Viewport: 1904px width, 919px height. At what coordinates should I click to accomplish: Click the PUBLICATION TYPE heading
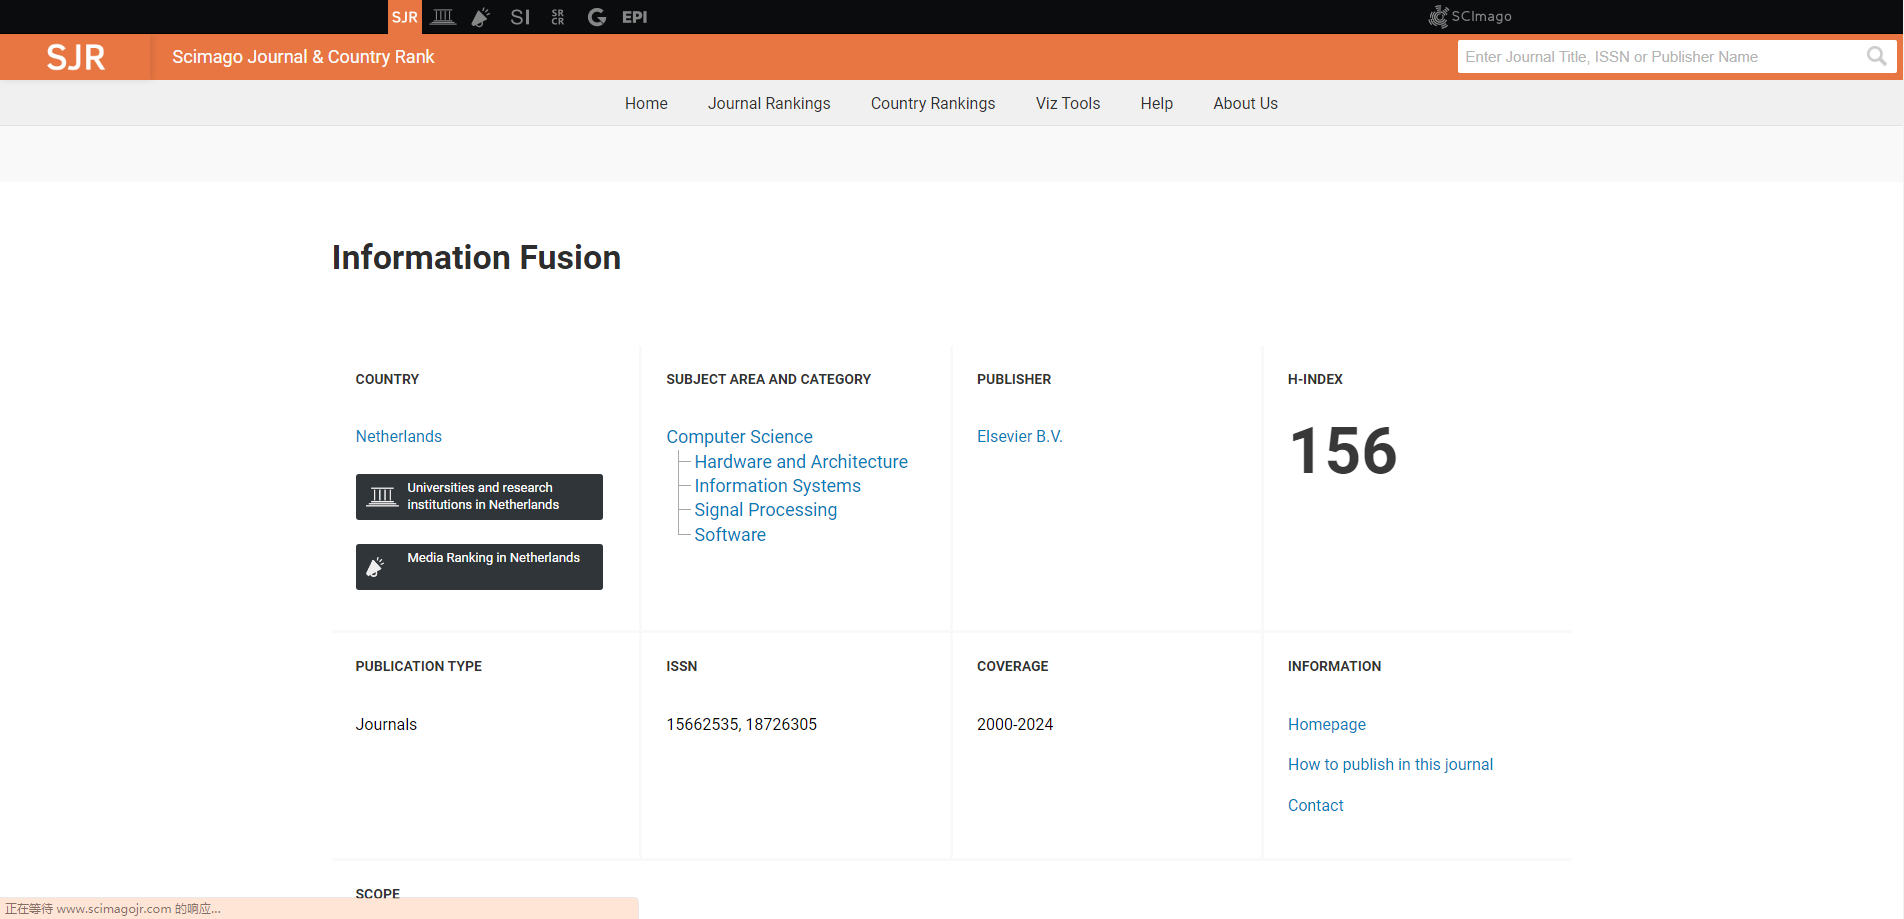click(418, 666)
